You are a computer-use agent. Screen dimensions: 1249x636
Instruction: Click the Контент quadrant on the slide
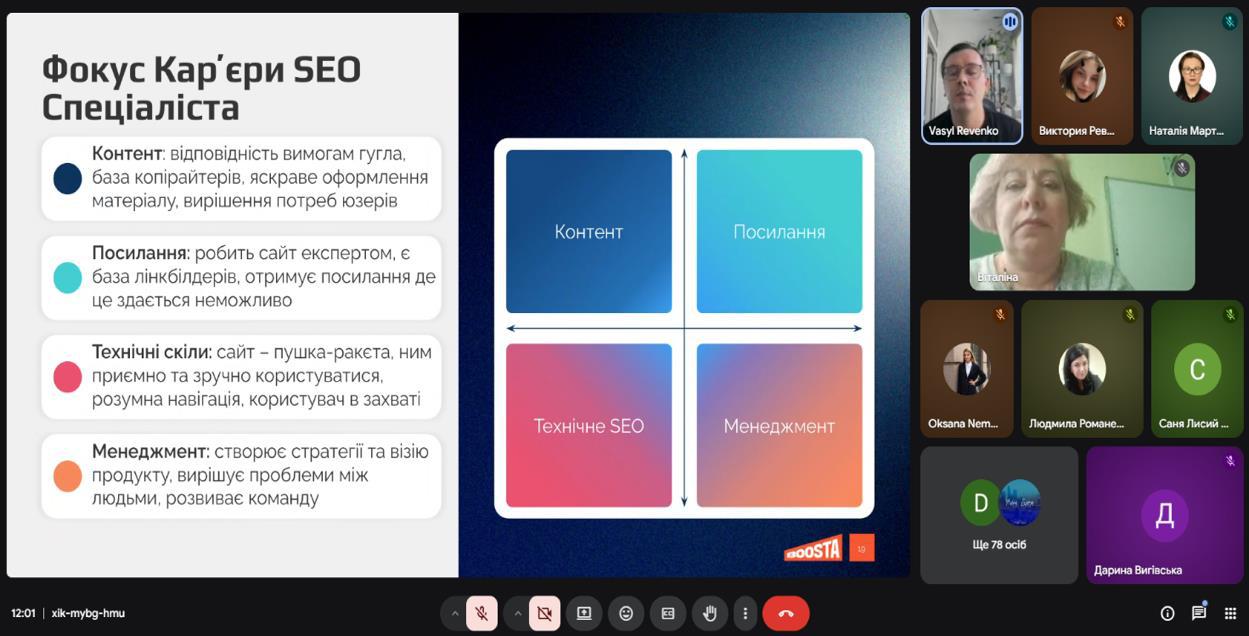pos(588,231)
